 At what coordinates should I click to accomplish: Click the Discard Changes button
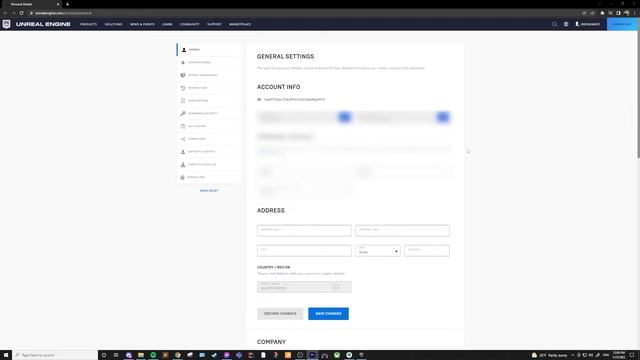click(x=280, y=313)
